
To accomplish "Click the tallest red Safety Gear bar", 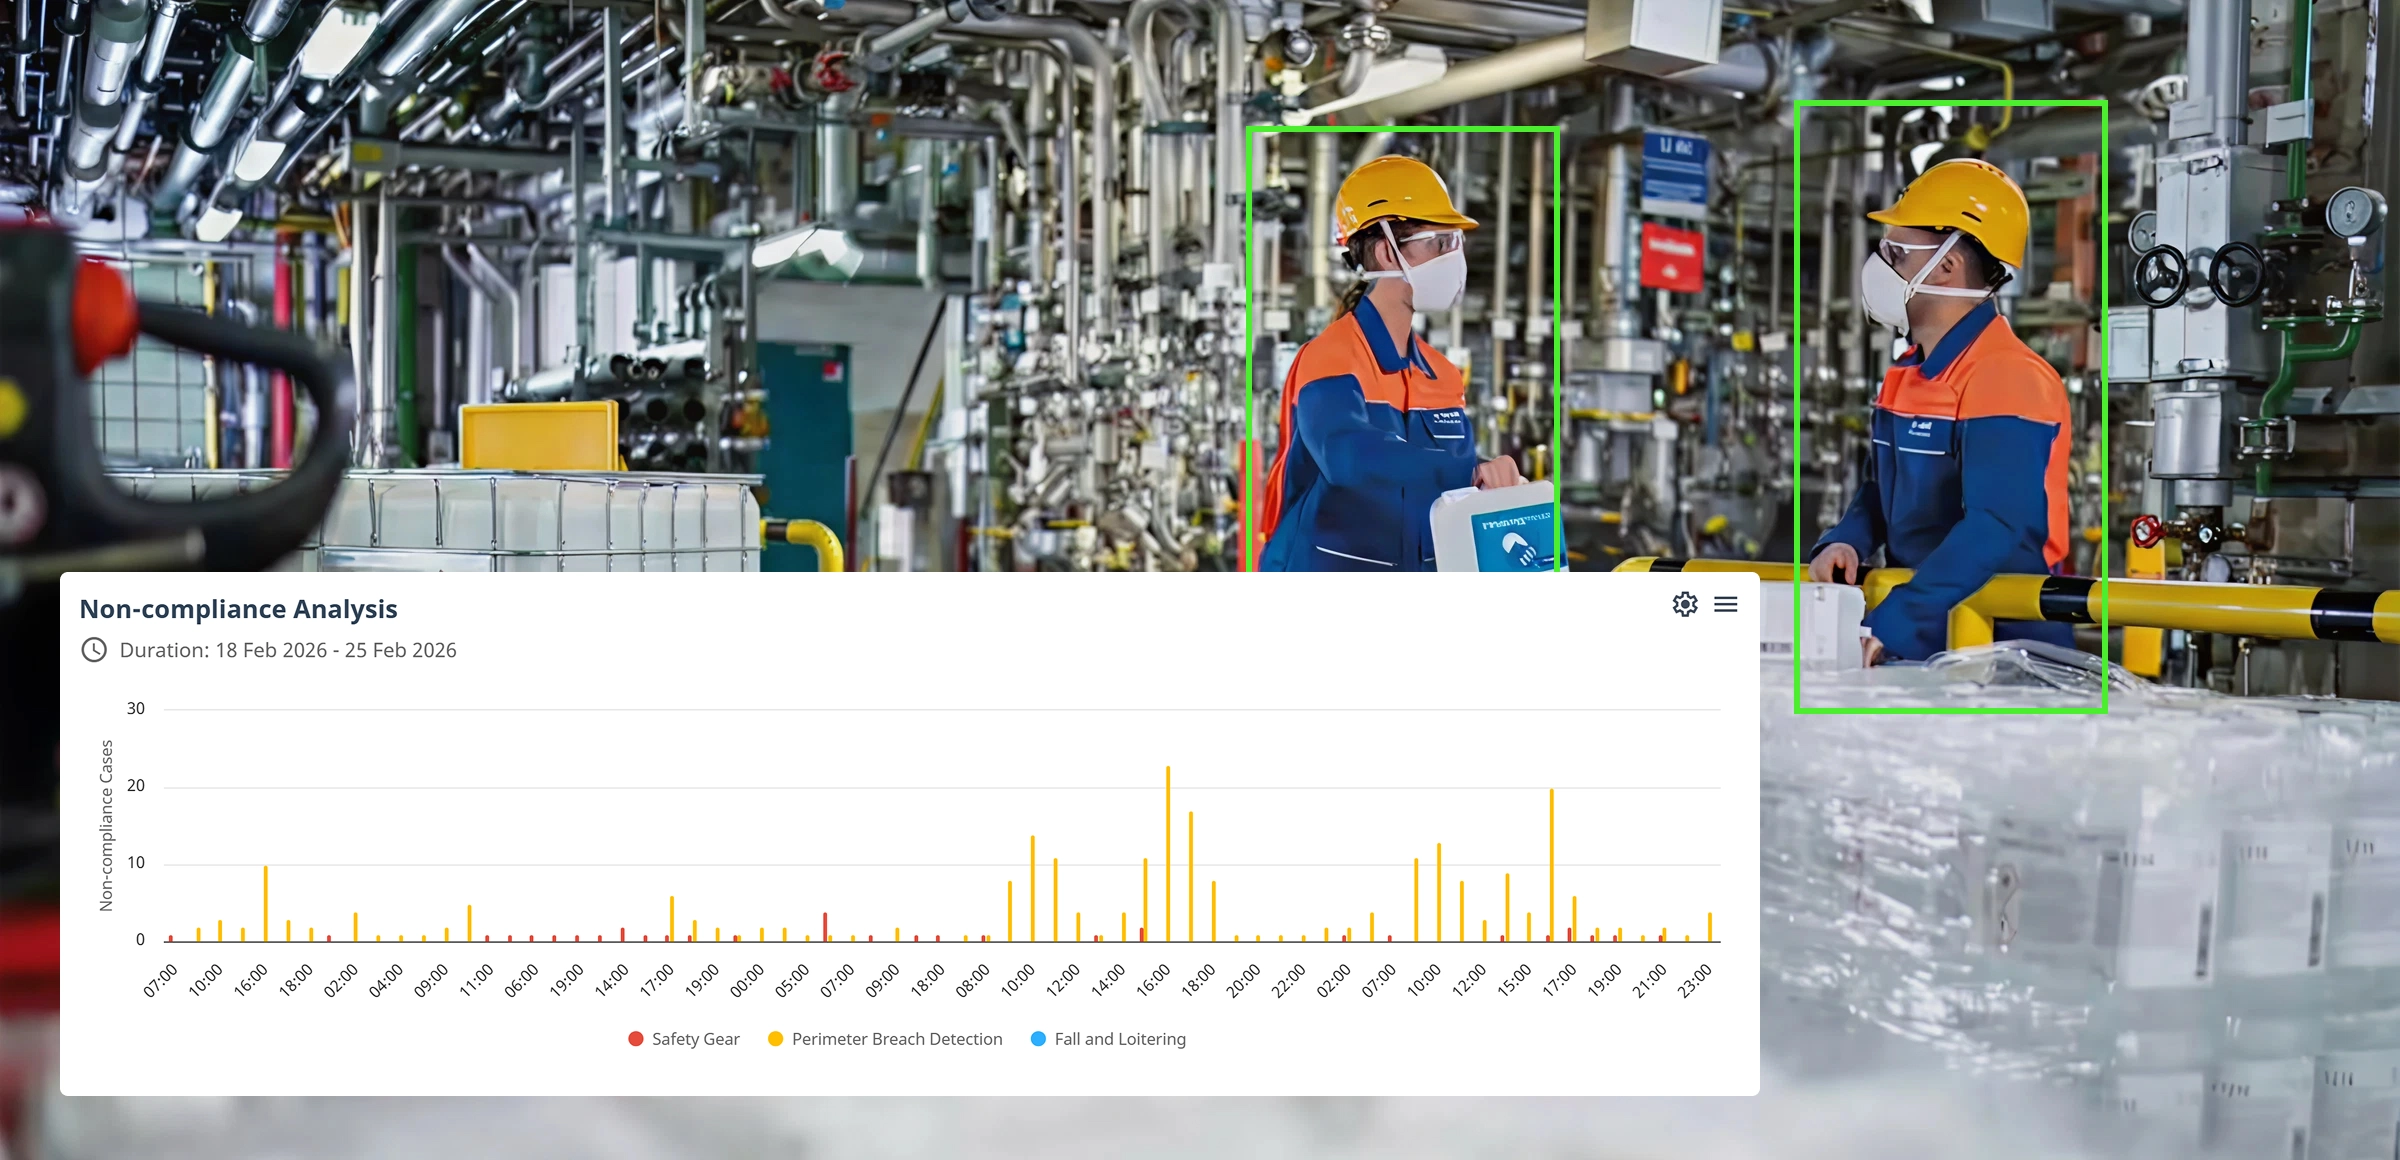I will click(x=825, y=926).
